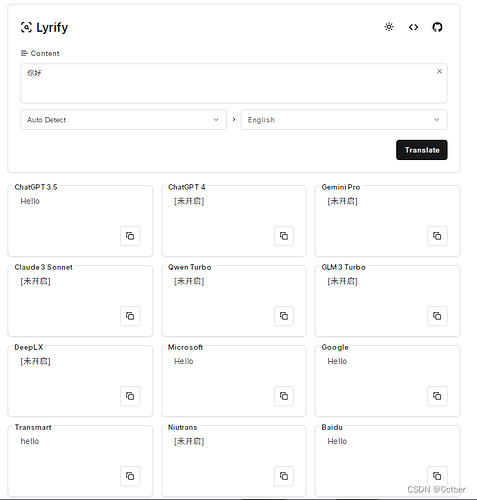Click the Translate button
This screenshot has height=500, width=477.
[x=422, y=150]
